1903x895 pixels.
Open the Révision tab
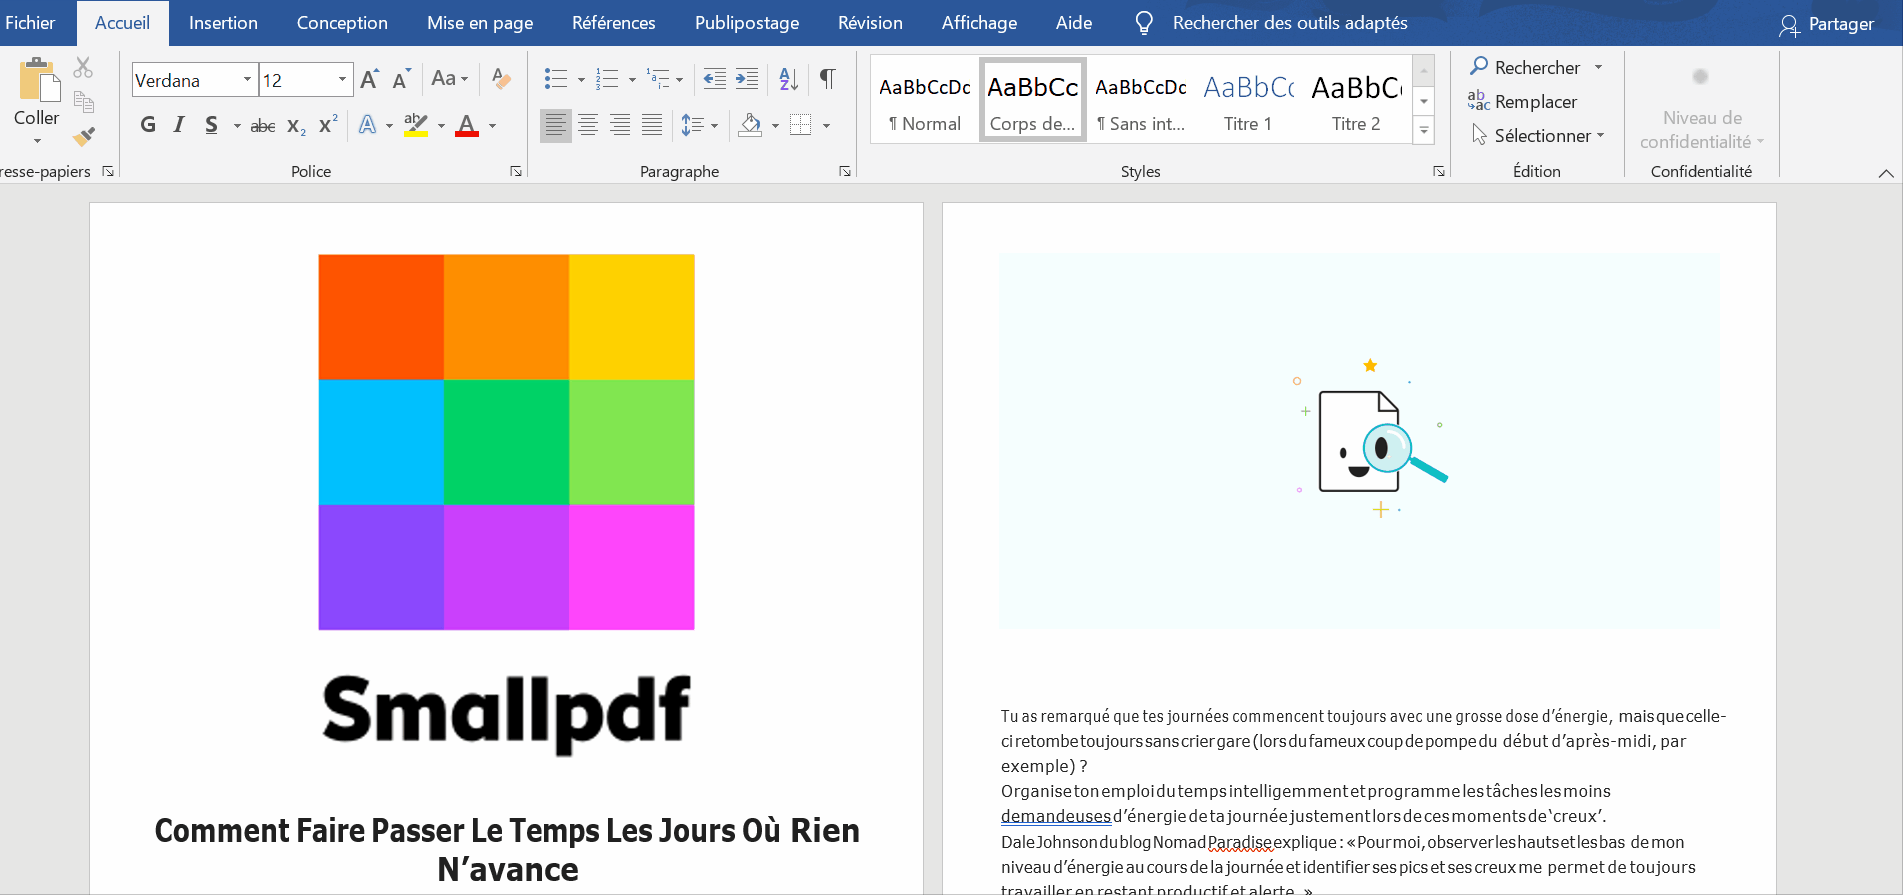(x=870, y=23)
